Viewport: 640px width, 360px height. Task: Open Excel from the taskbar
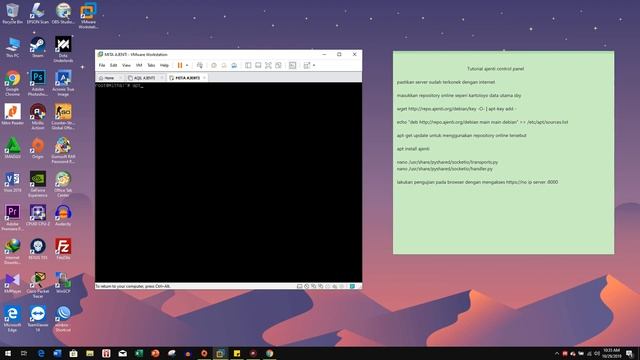point(139,353)
